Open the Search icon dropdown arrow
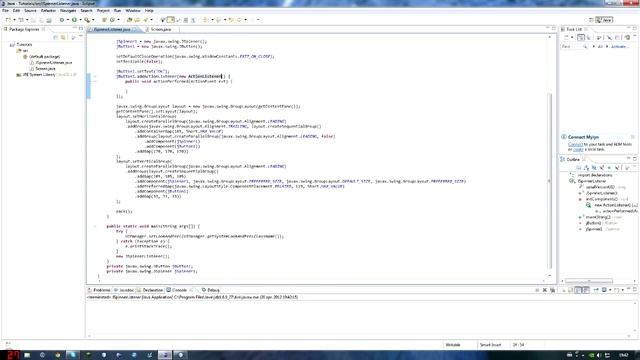This screenshot has height=360, width=640. click(x=151, y=20)
